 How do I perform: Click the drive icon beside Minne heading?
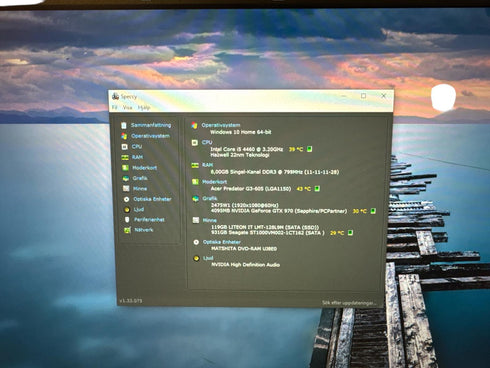pos(196,220)
